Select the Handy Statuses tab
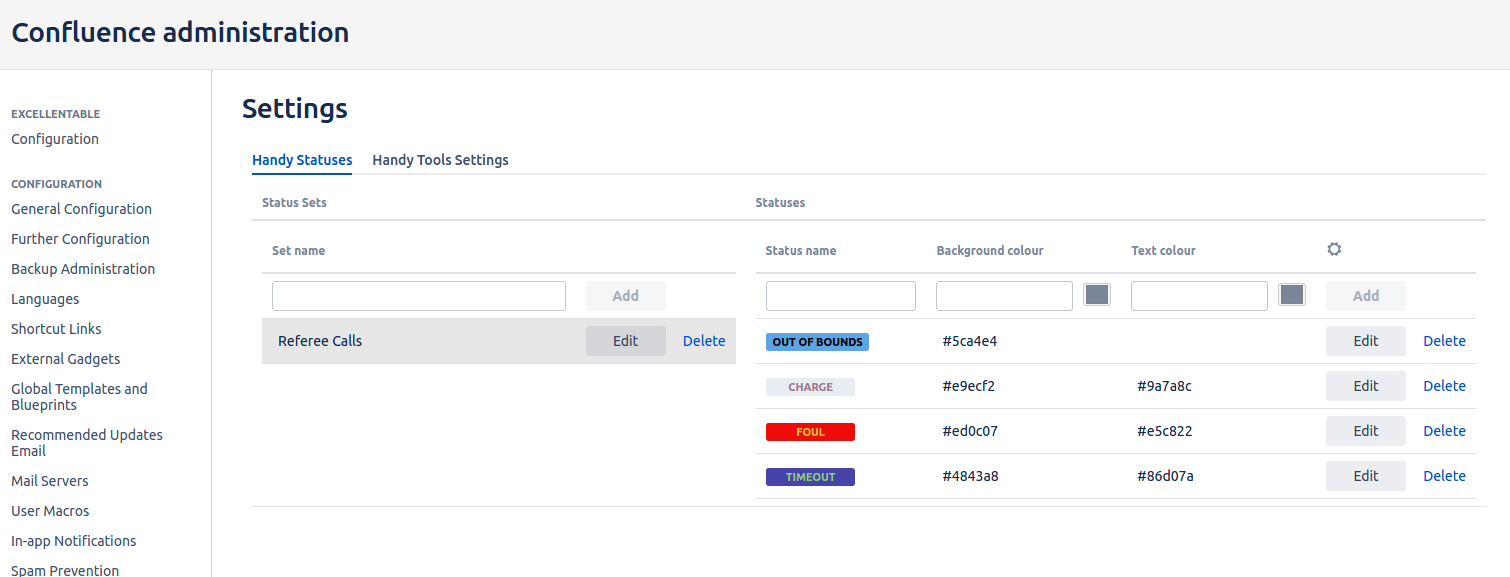 [302, 160]
